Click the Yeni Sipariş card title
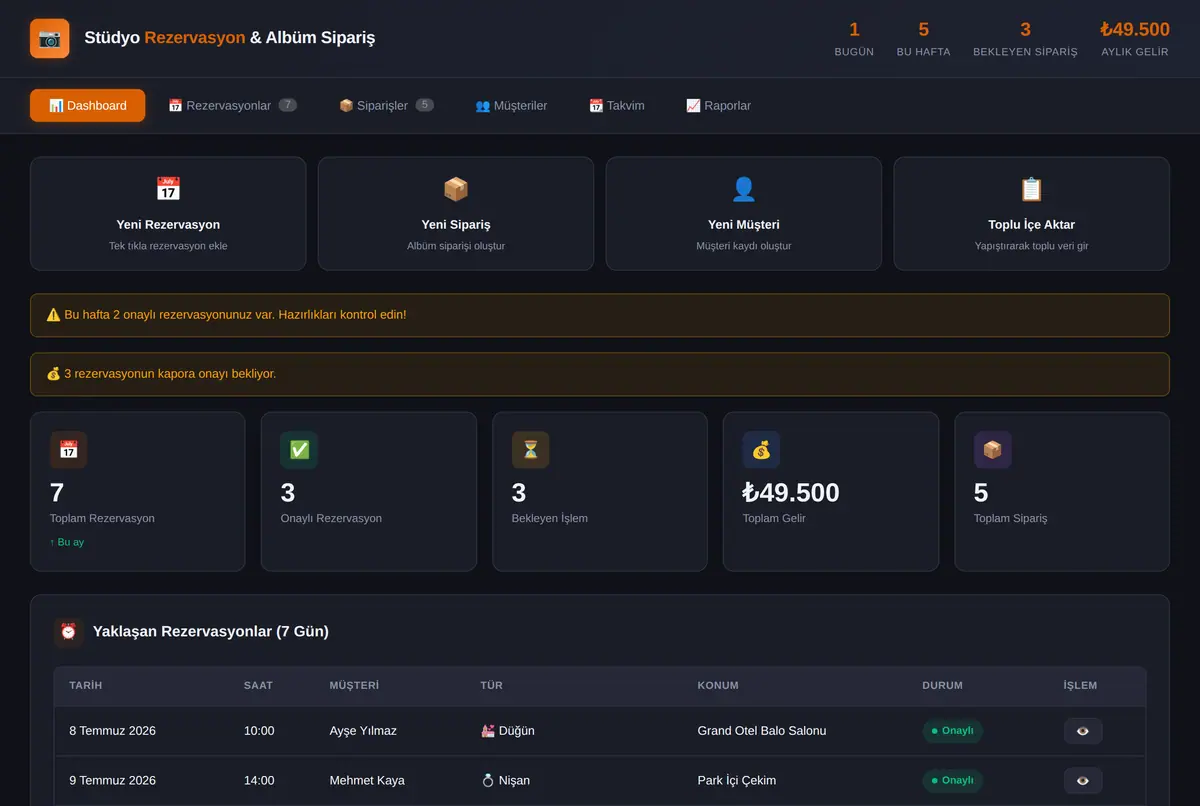This screenshot has height=806, width=1200. point(456,225)
